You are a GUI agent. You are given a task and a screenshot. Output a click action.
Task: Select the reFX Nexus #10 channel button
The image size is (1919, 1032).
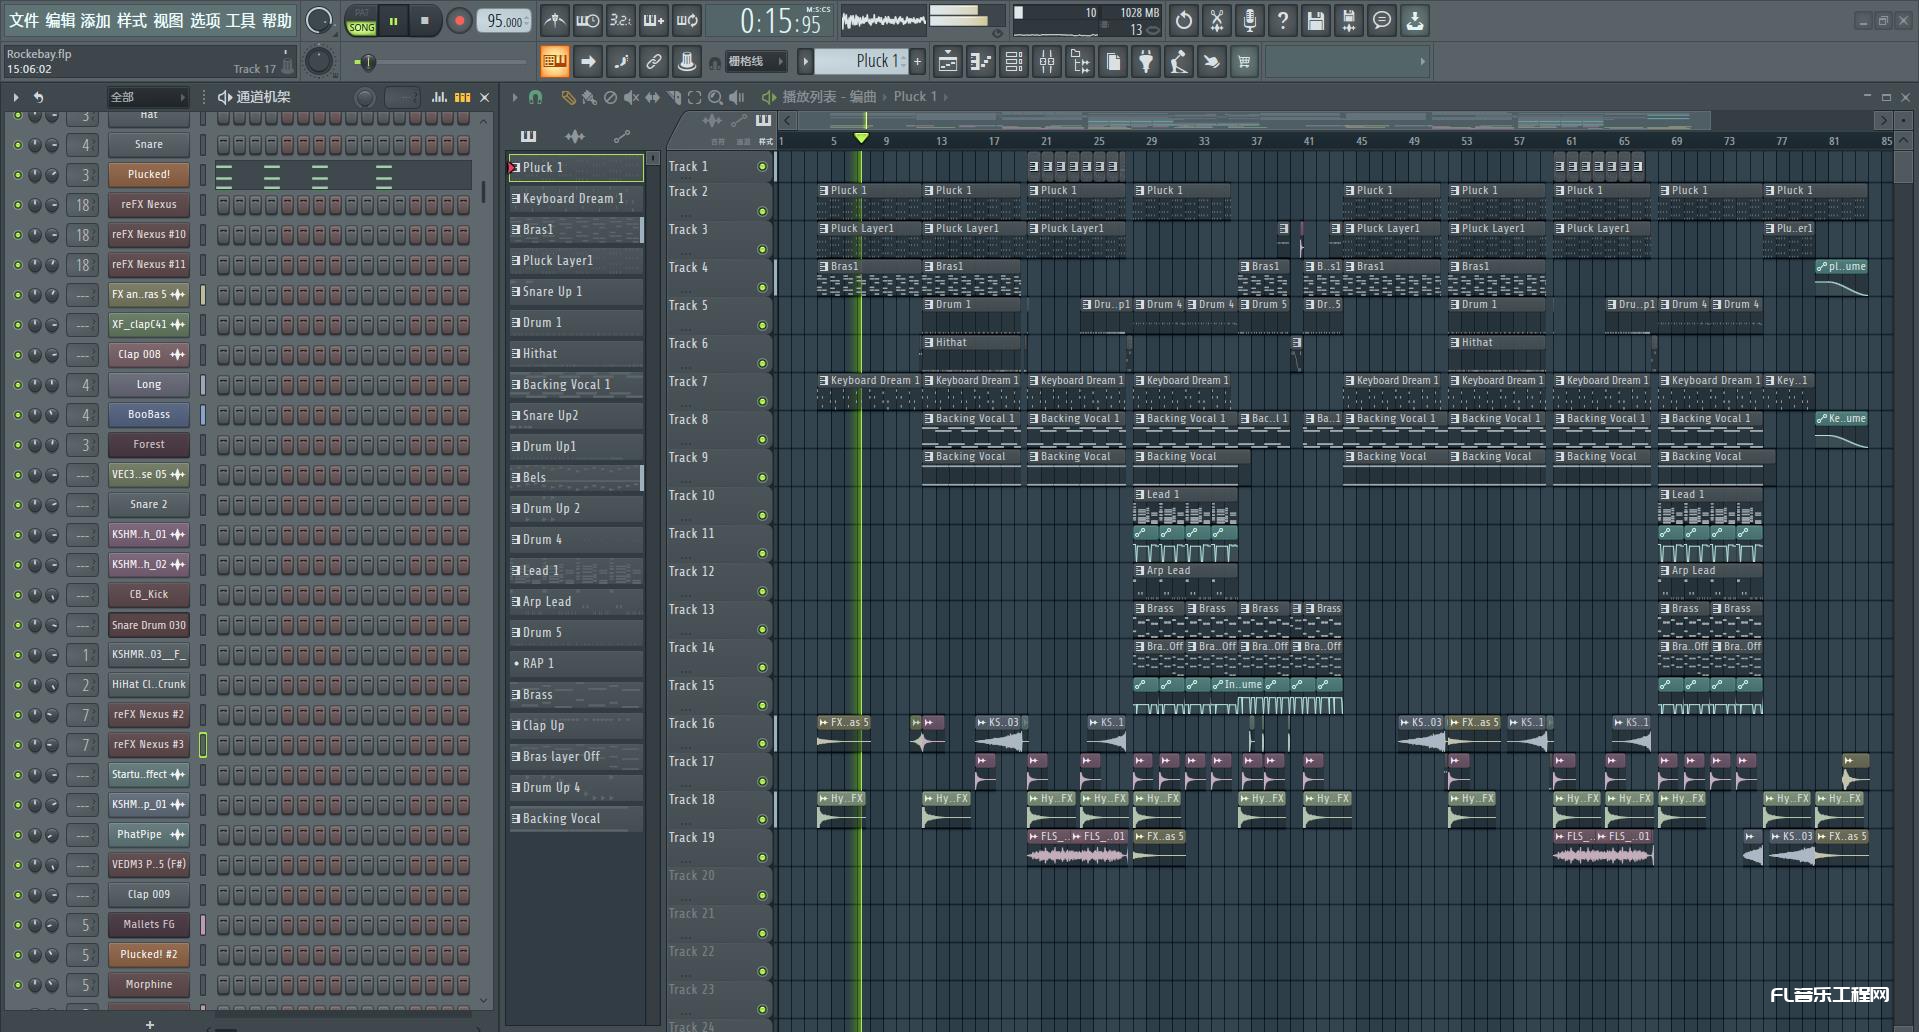pos(148,235)
